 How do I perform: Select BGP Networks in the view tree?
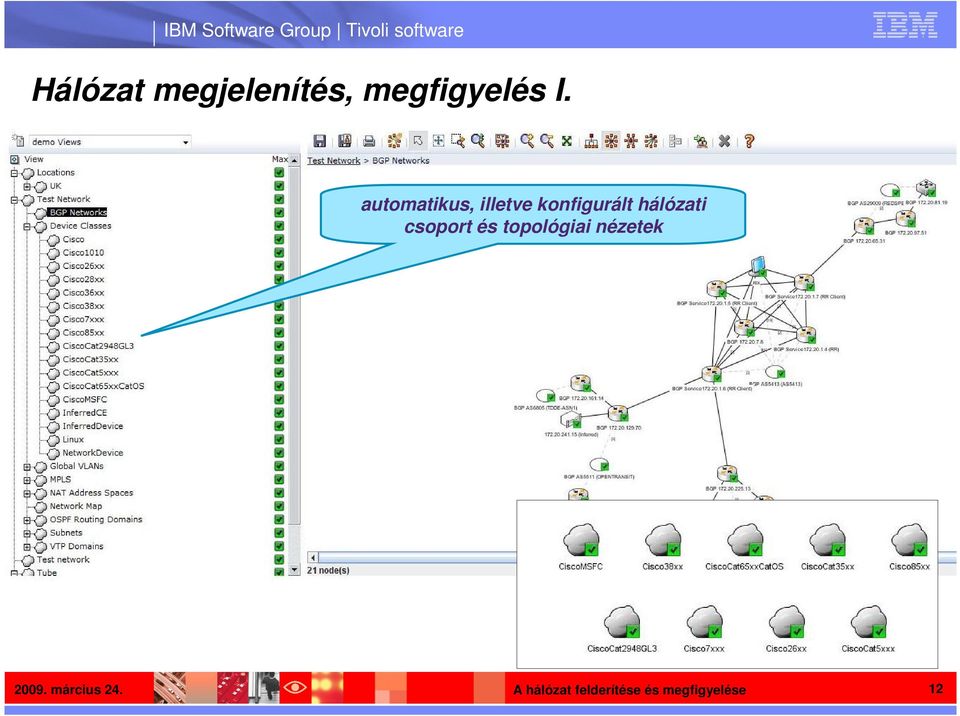click(x=78, y=213)
